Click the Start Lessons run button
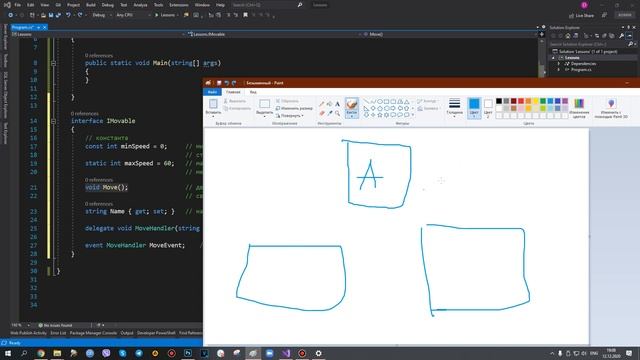The width and height of the screenshot is (640, 360). [x=165, y=15]
